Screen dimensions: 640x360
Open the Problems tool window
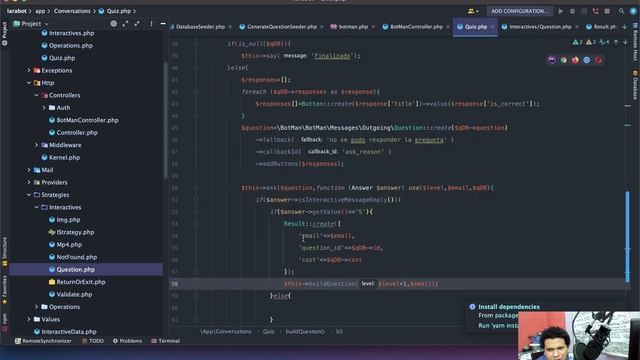pos(127,341)
